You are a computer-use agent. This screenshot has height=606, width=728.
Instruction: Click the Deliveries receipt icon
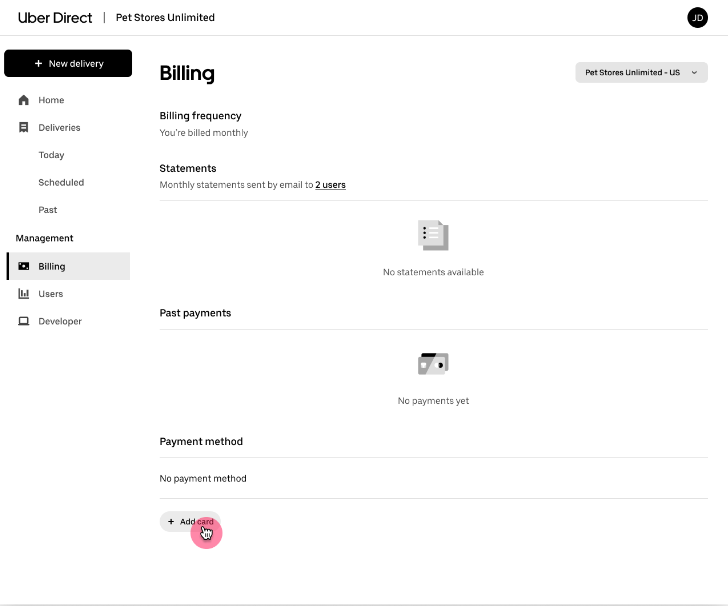24,128
